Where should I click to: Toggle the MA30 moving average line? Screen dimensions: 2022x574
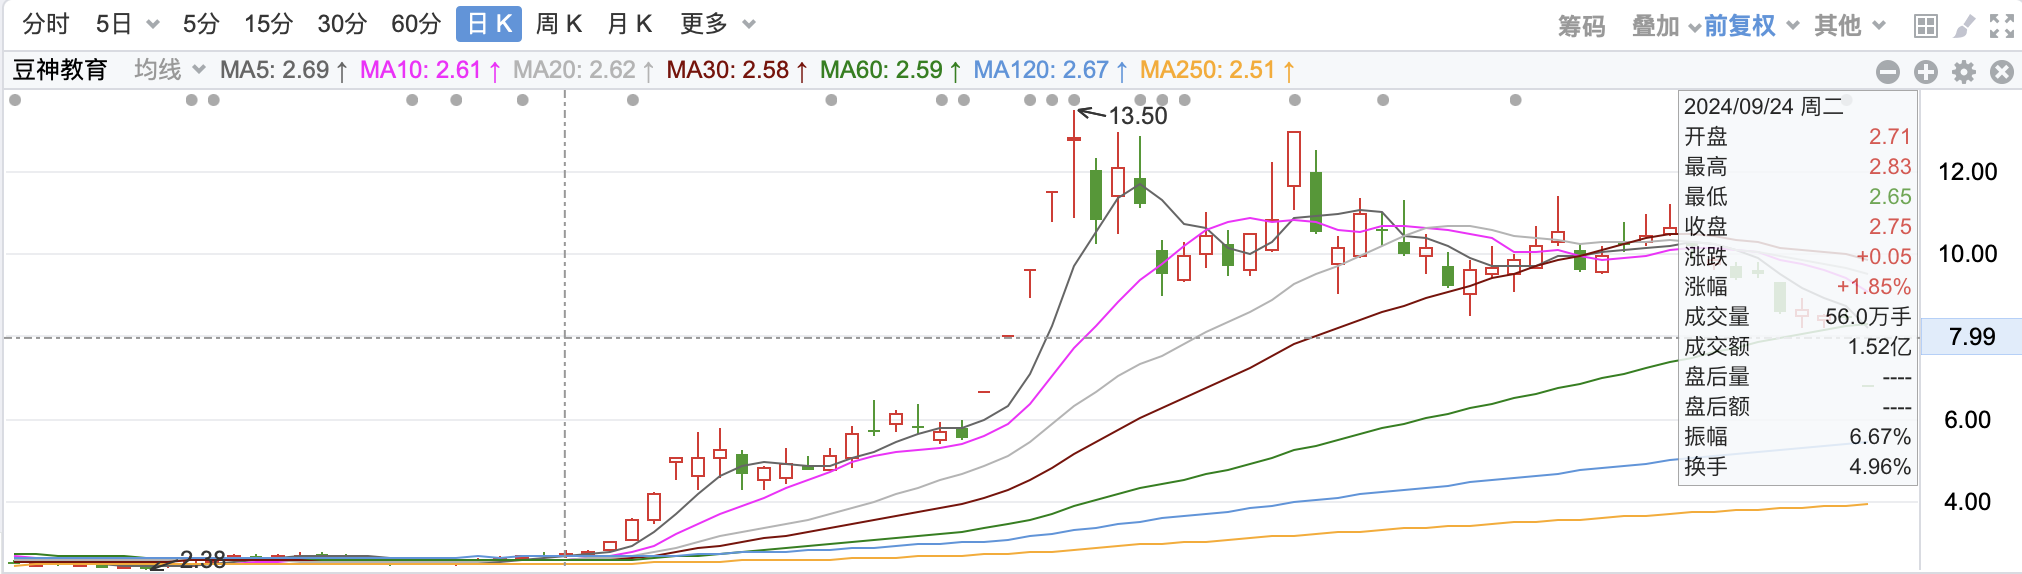click(x=737, y=70)
